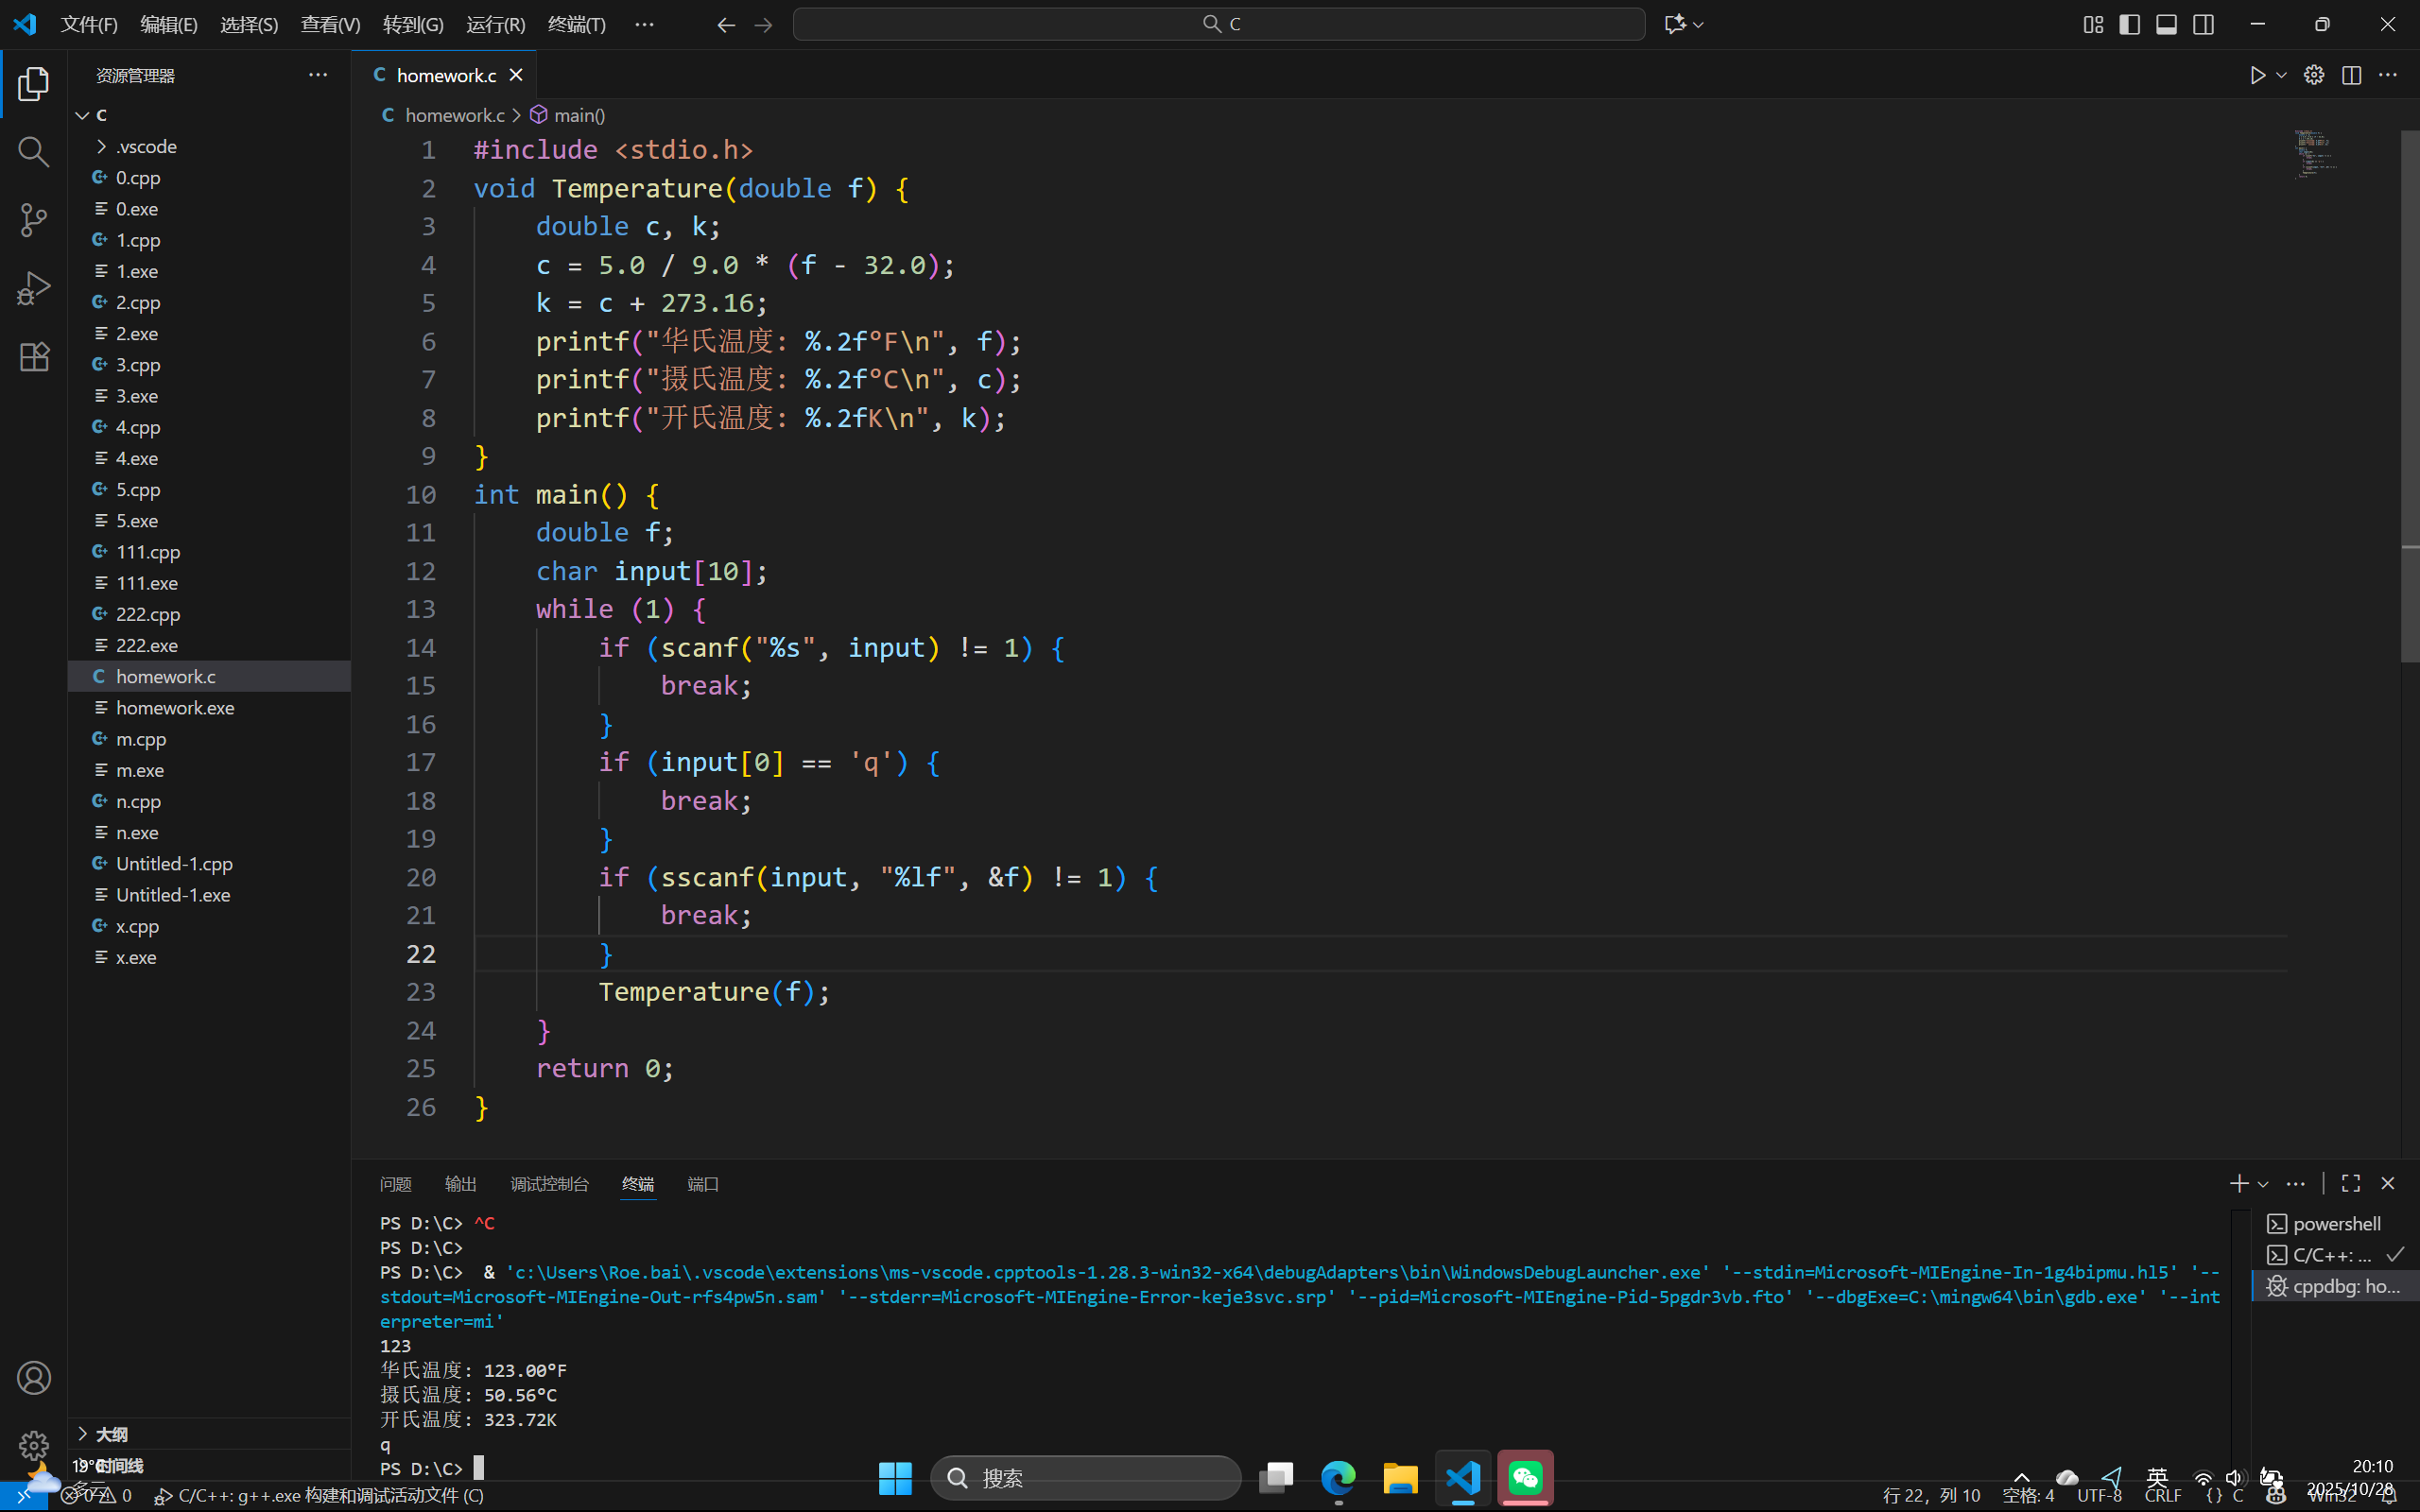
Task: Open the Extensions view
Action: pos(33,357)
